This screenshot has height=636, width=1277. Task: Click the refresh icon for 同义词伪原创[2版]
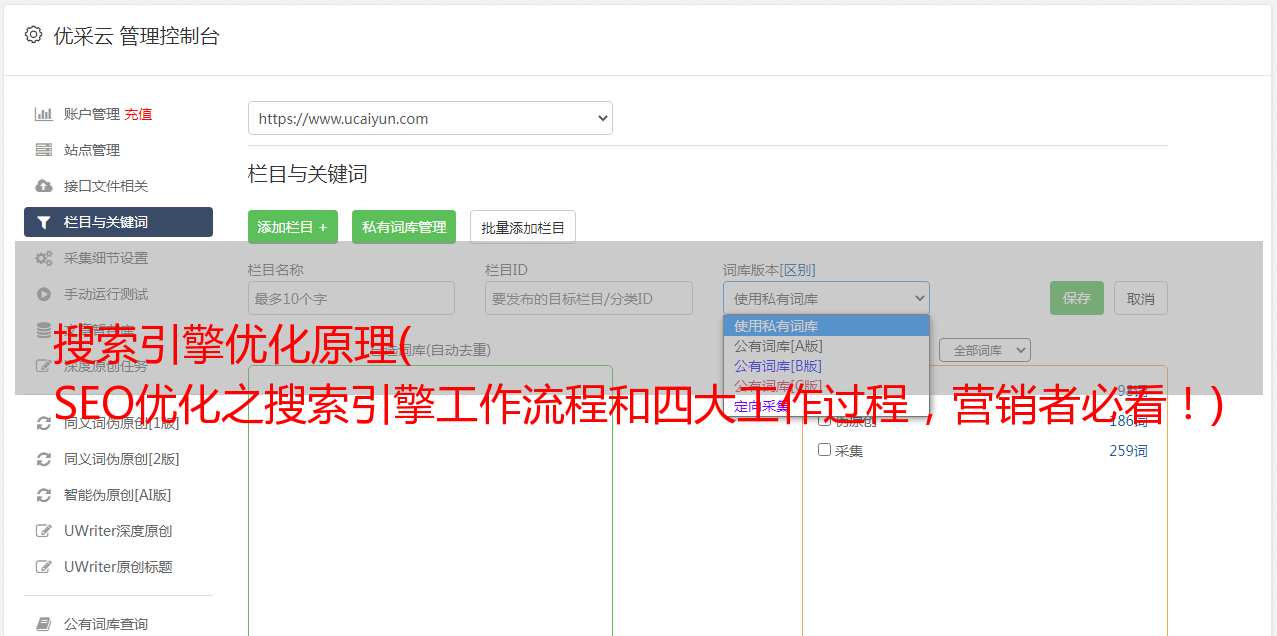(44, 459)
